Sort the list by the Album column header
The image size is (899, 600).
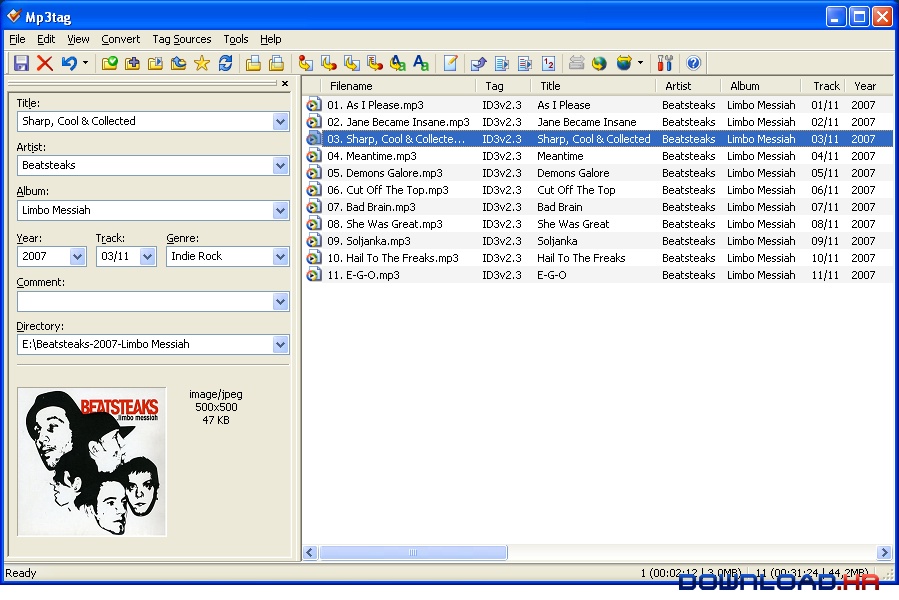click(745, 86)
